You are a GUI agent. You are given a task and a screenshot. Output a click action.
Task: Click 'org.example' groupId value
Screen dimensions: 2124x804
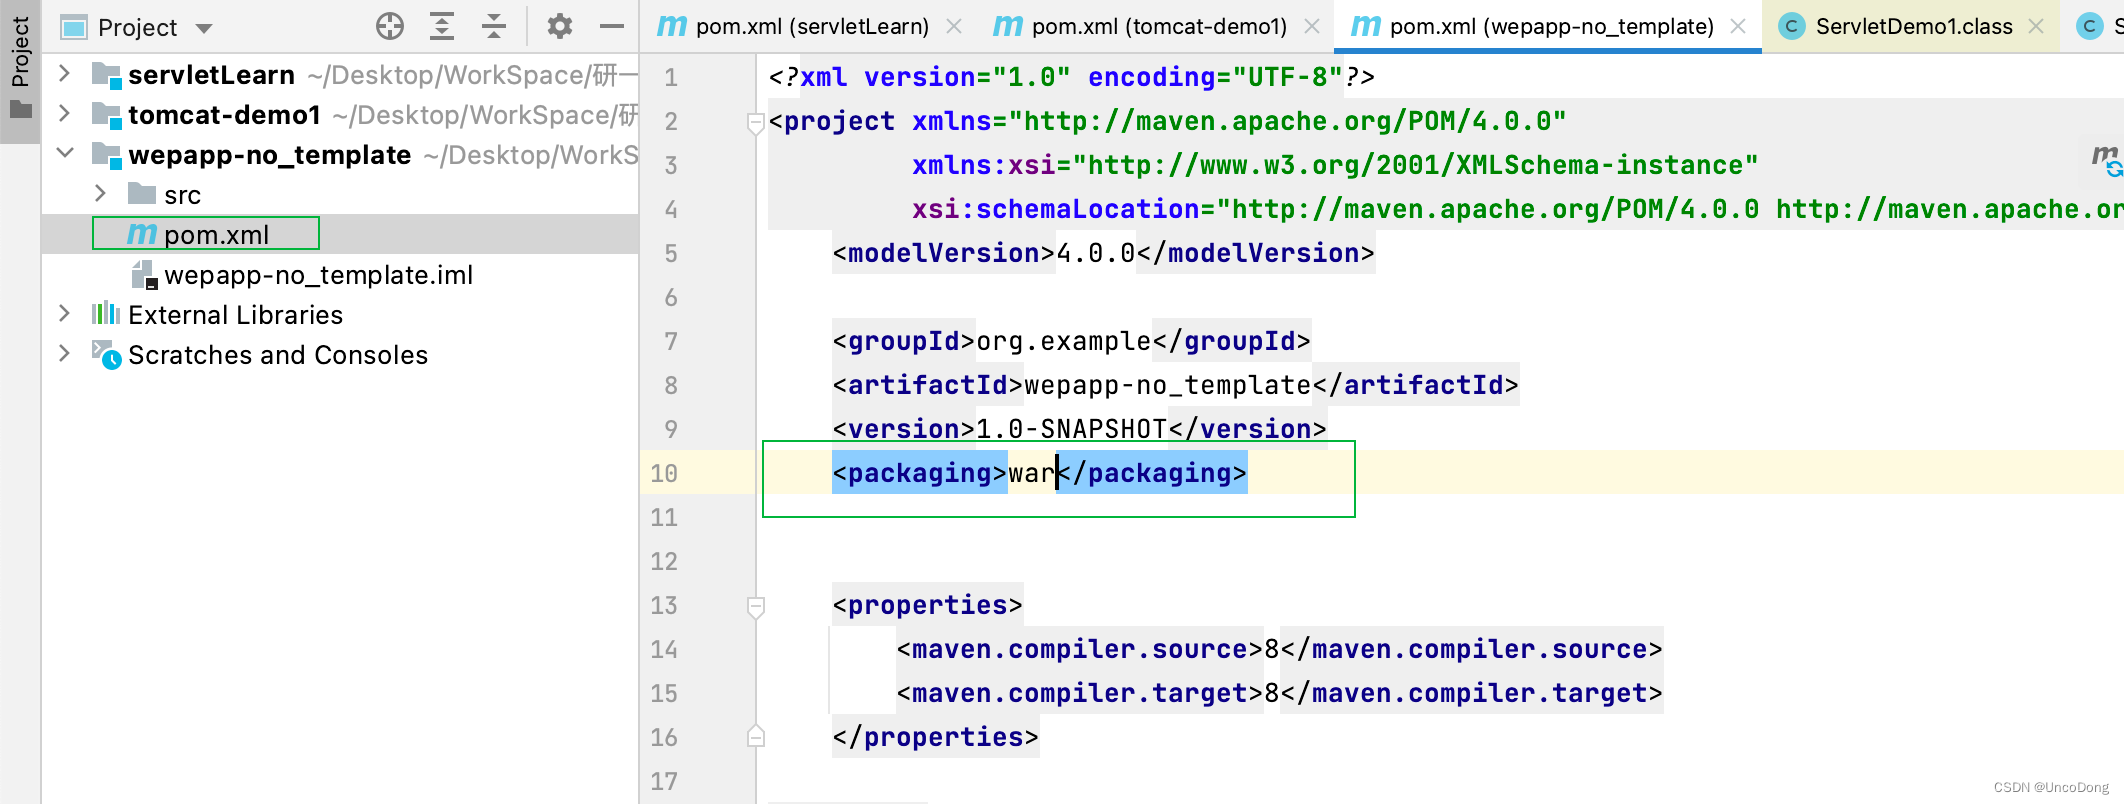pos(1064,341)
